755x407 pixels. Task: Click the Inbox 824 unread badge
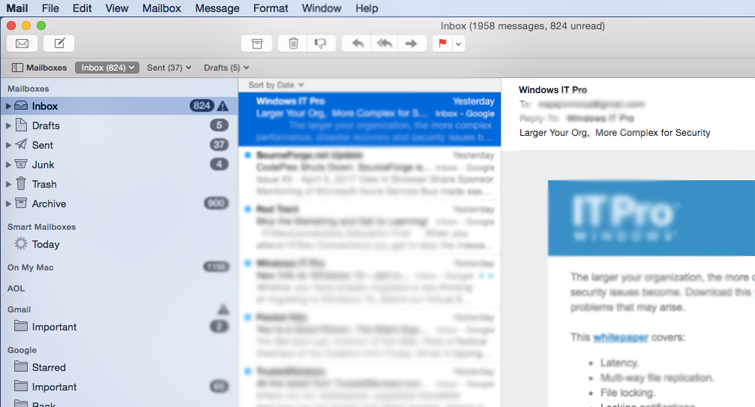point(202,106)
